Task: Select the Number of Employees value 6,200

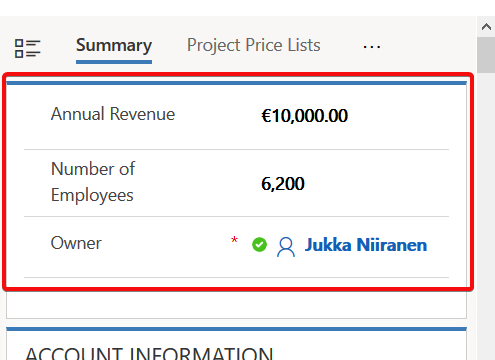Action: tap(283, 184)
